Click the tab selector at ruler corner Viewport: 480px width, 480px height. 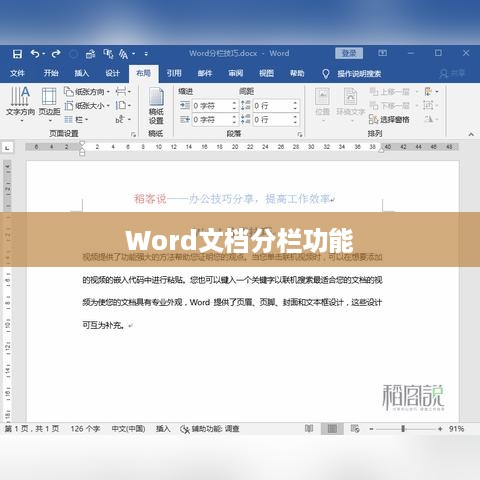coord(7,147)
